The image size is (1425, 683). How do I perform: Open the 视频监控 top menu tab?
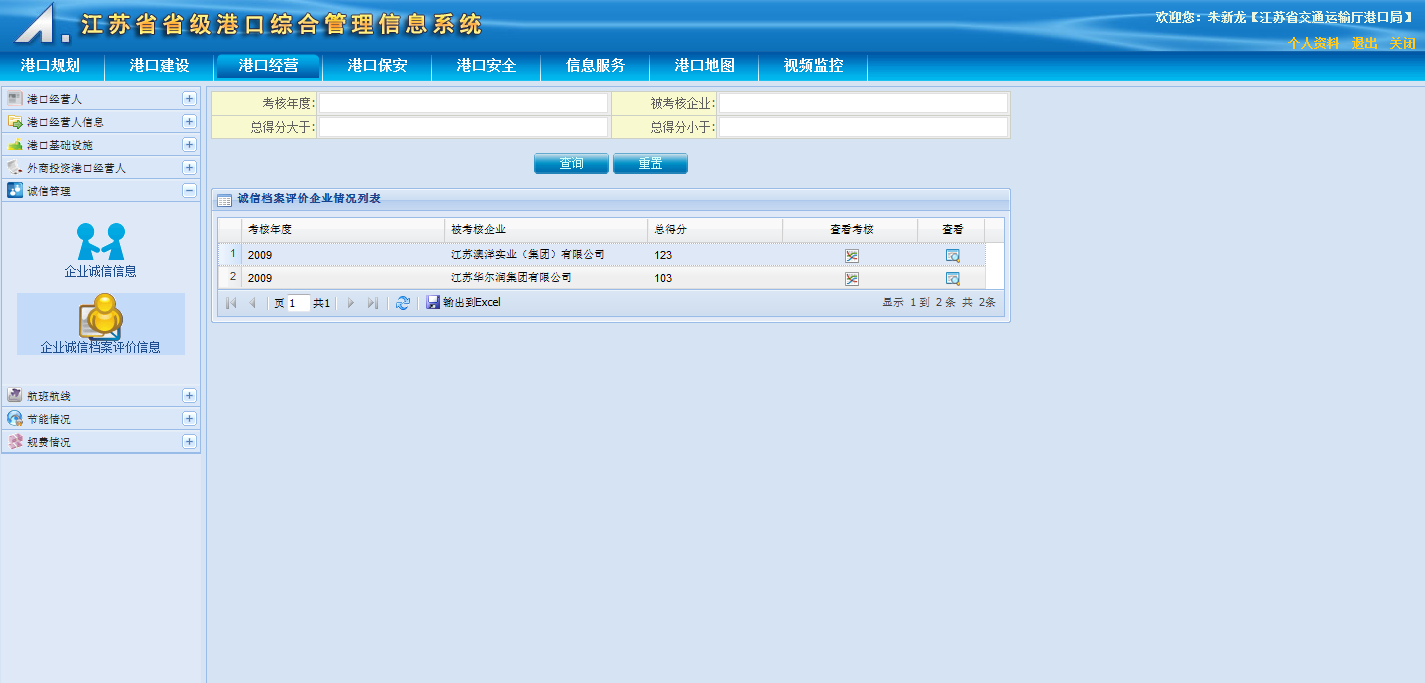813,66
